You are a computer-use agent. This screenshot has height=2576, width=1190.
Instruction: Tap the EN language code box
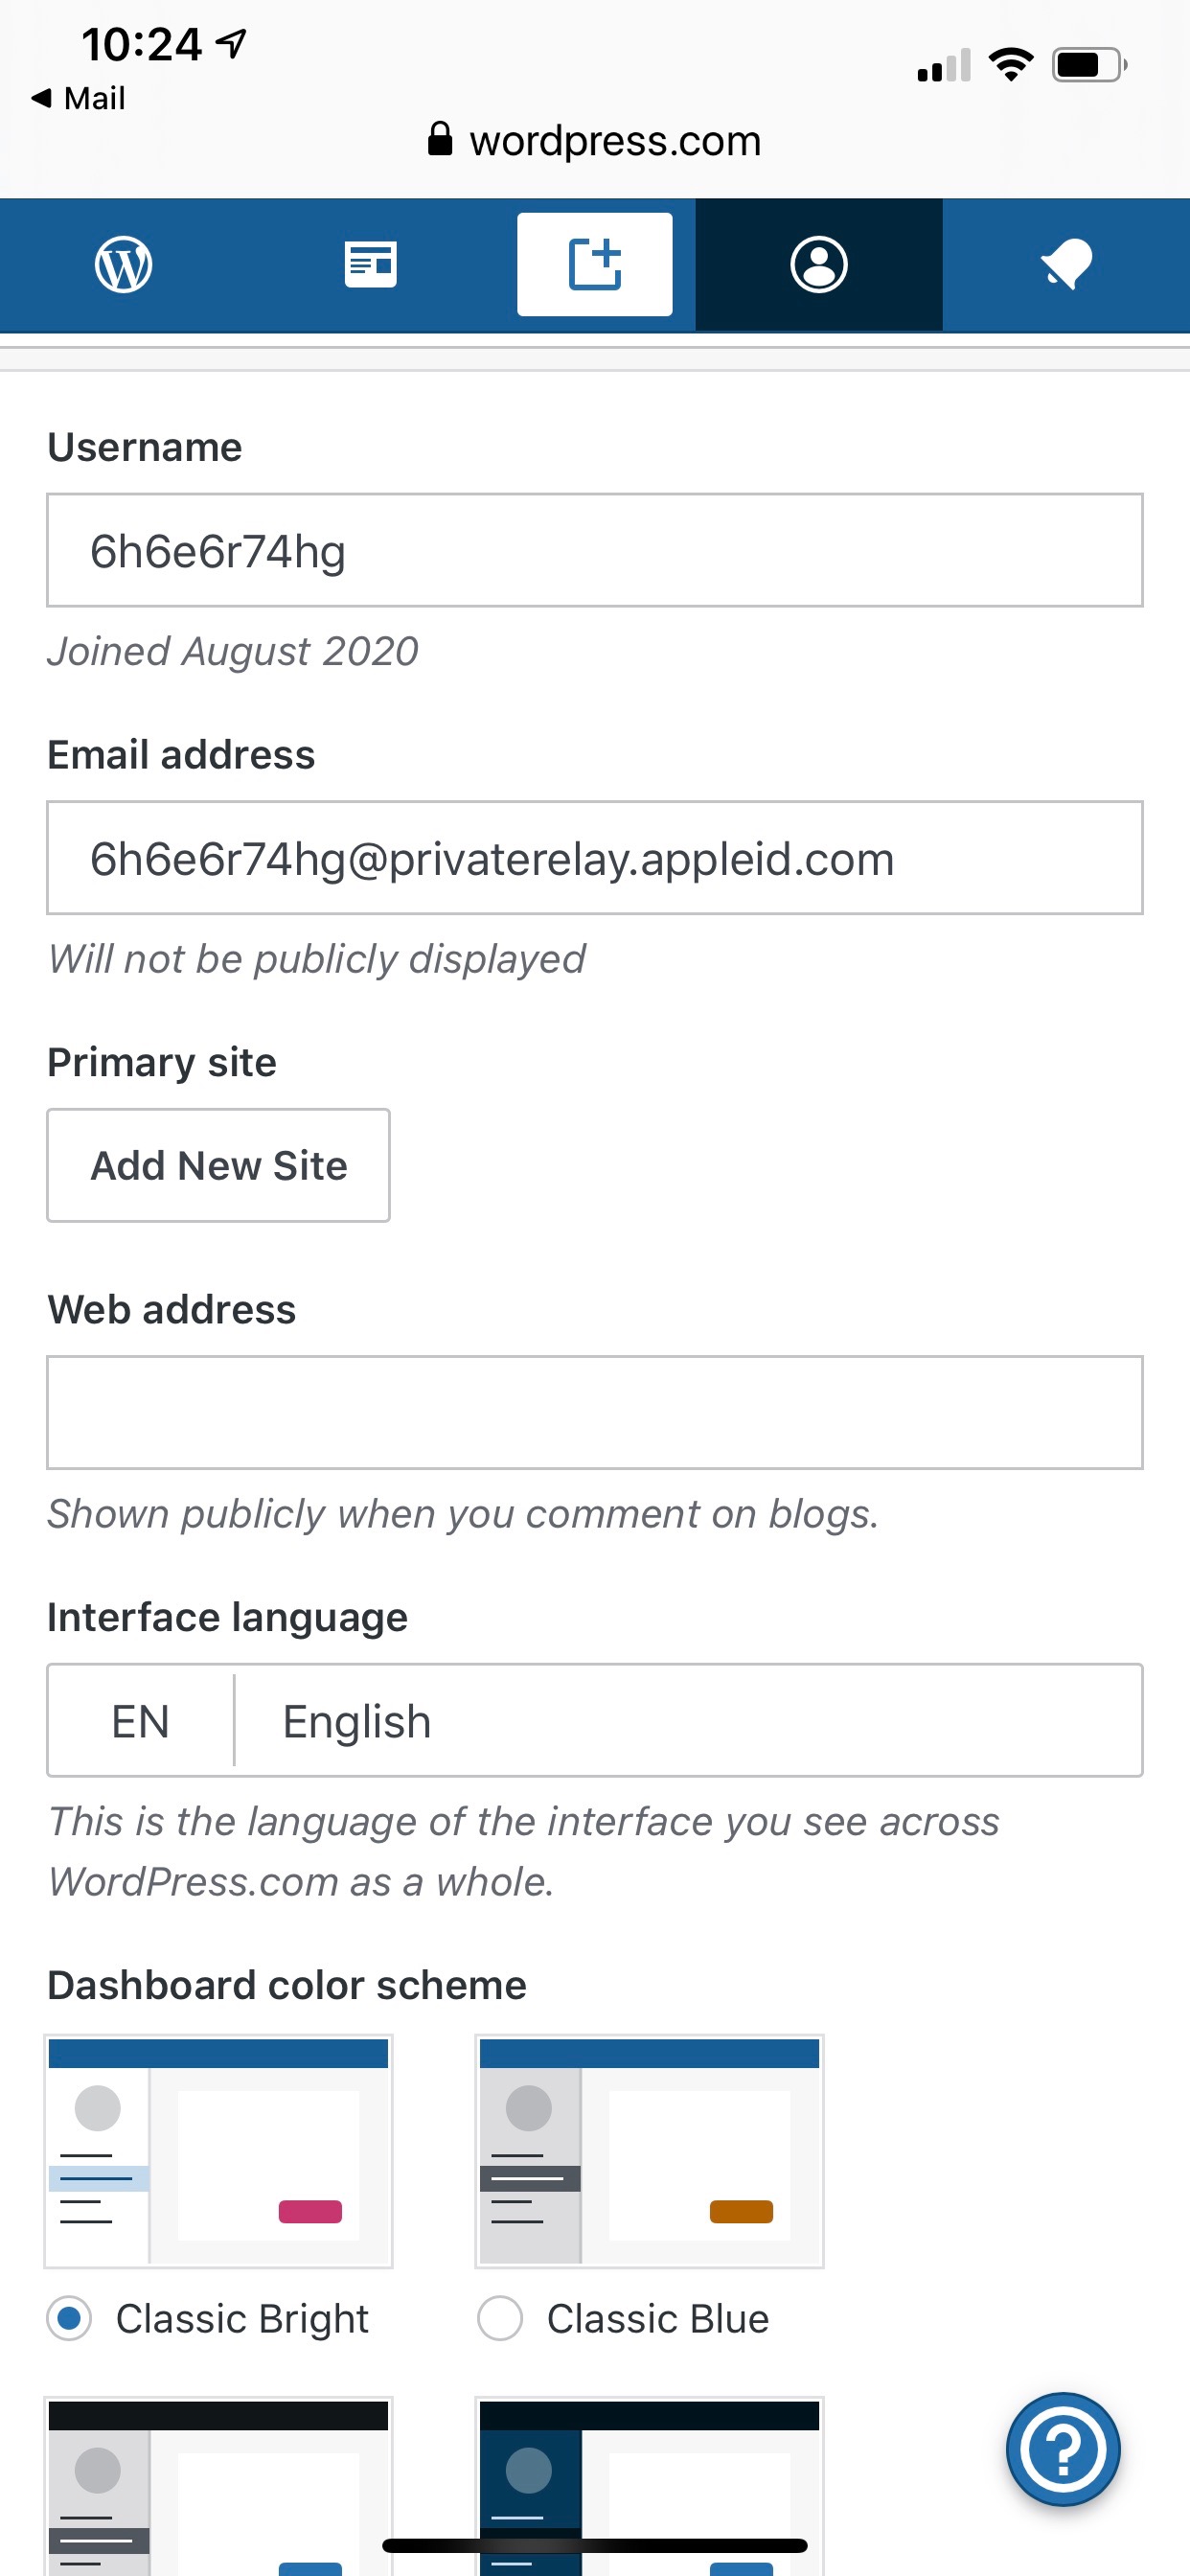pos(140,1721)
